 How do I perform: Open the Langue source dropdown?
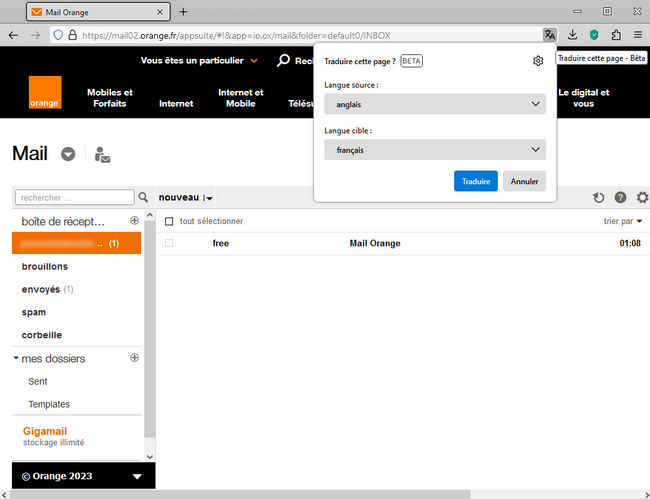point(435,104)
